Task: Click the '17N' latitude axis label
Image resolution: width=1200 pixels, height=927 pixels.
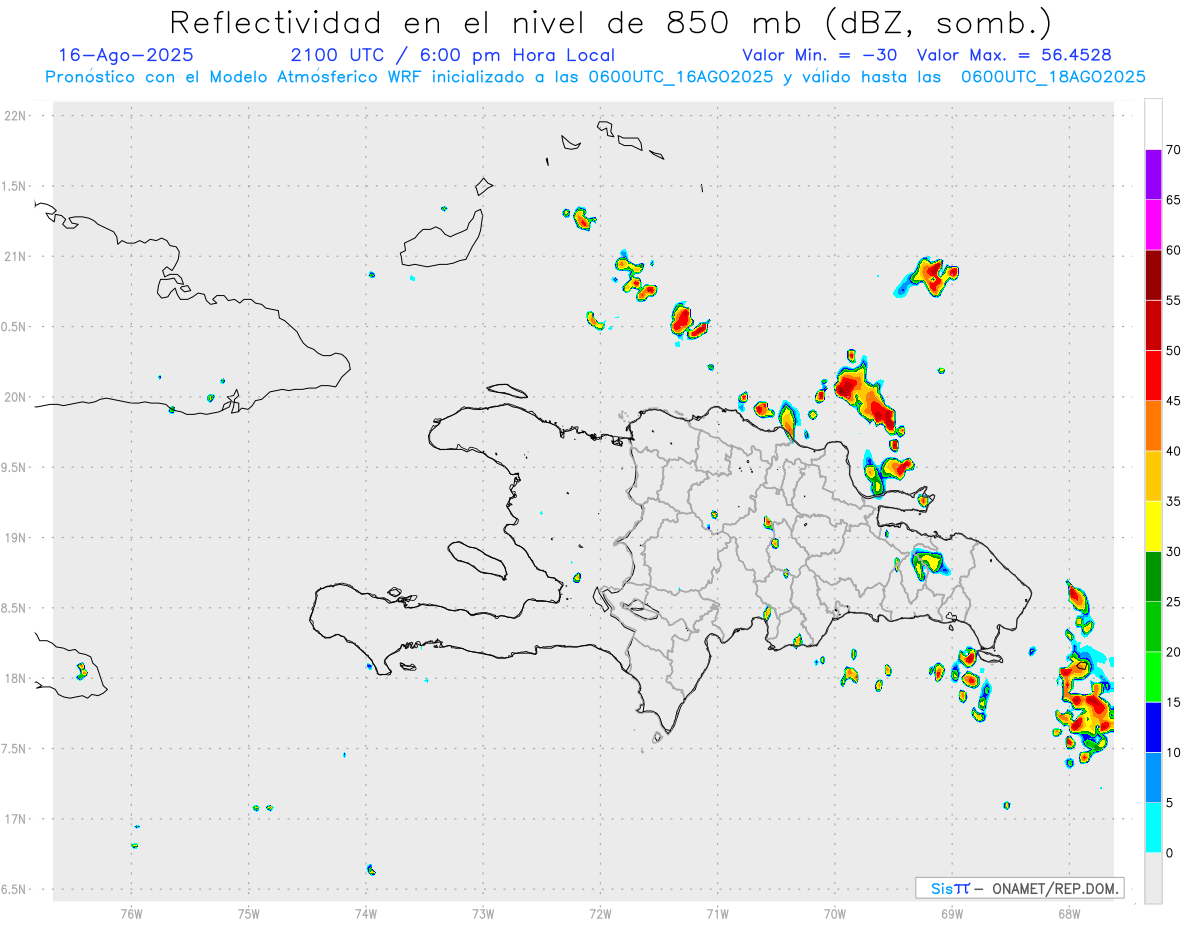Action: pos(17,819)
